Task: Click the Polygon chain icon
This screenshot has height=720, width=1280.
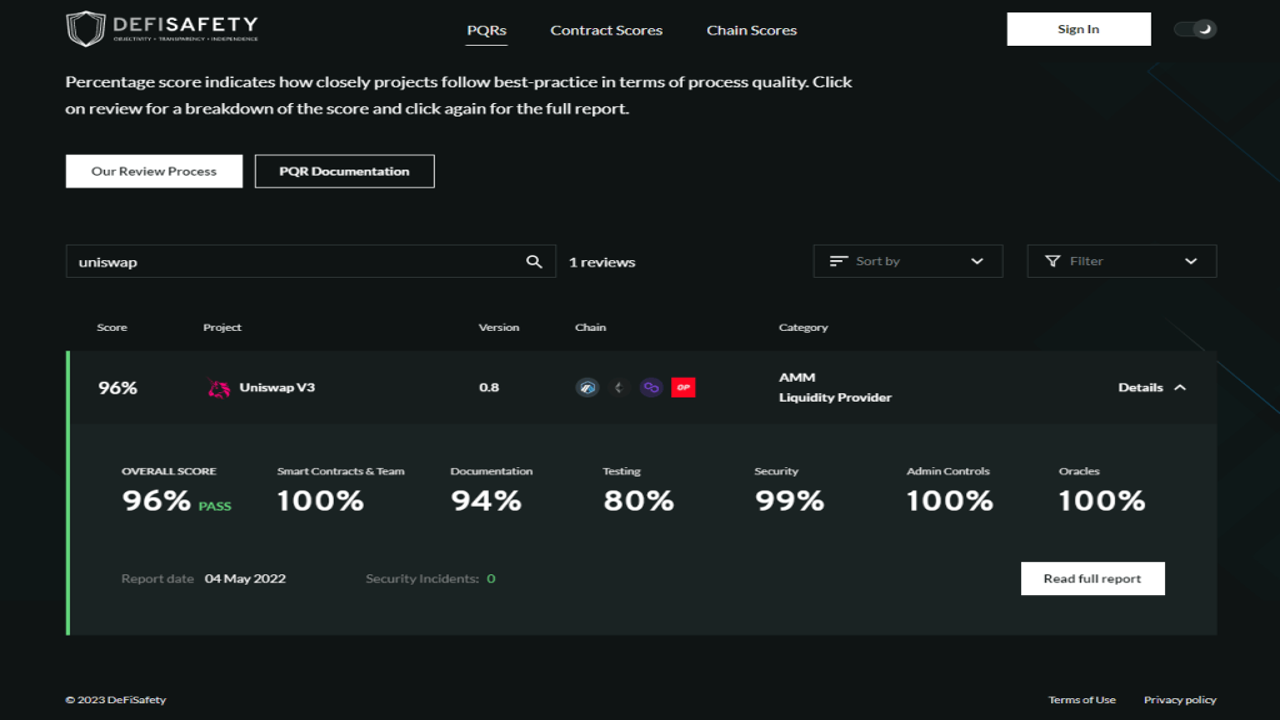Action: tap(651, 387)
